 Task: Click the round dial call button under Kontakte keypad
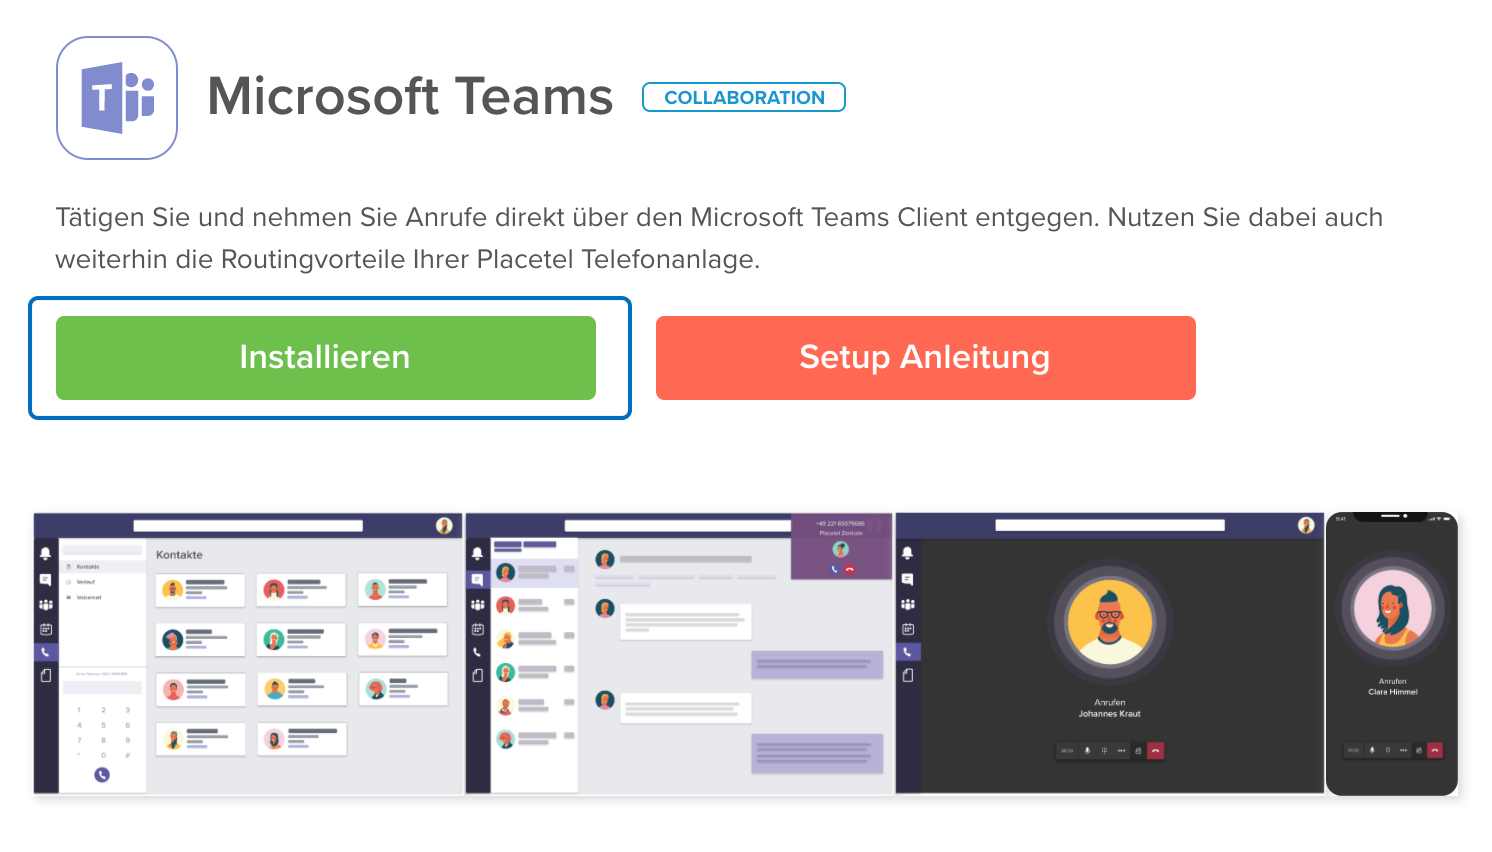(x=102, y=774)
